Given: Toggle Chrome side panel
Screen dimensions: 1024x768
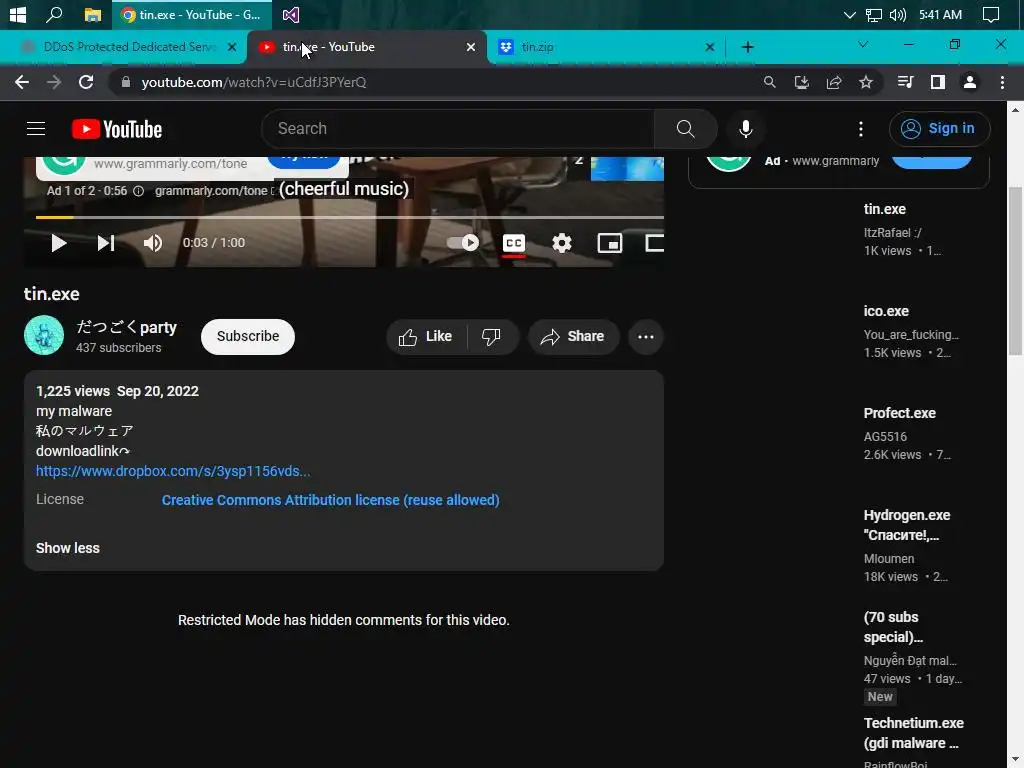Looking at the screenshot, I should 938,82.
